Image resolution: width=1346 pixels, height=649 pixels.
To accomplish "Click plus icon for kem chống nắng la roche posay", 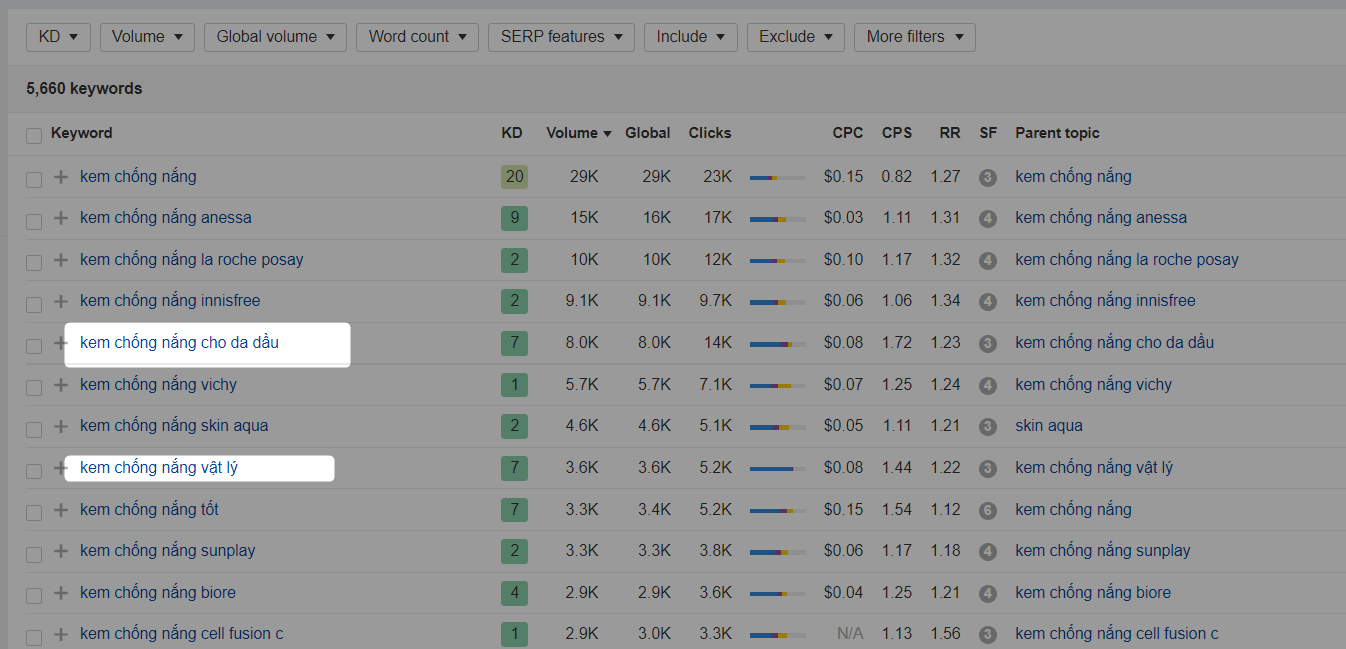I will pyautogui.click(x=61, y=260).
